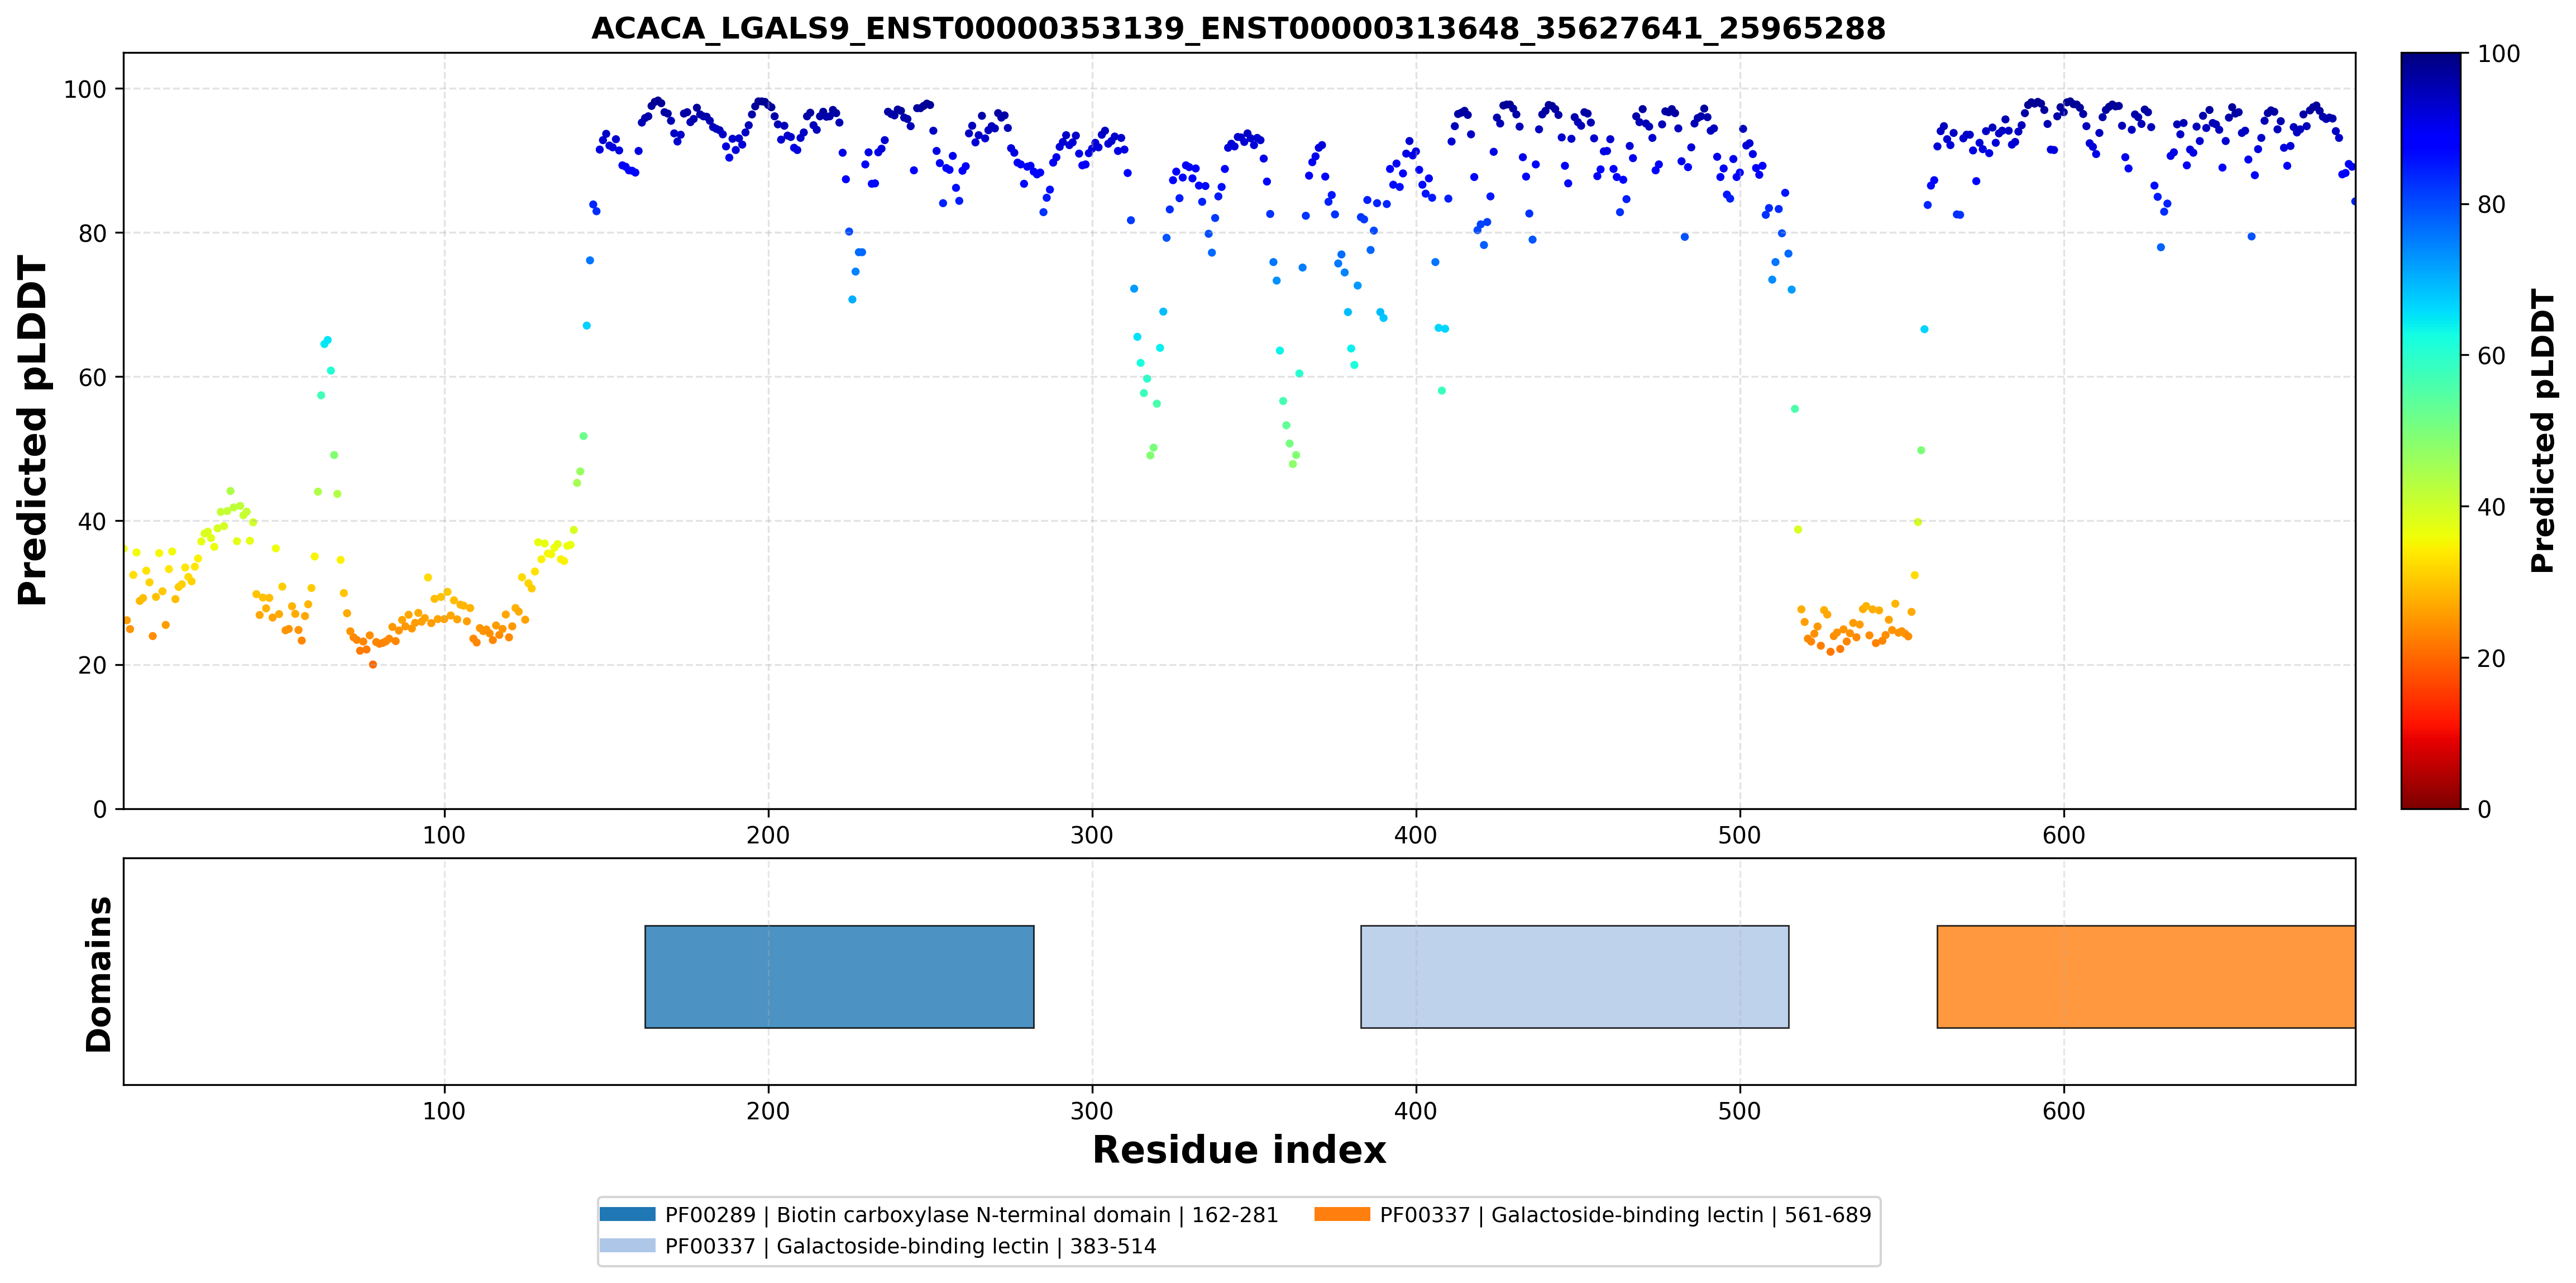Click the 300 tick label below scatter plot
This screenshot has height=1283, width=2576.
click(x=1092, y=835)
